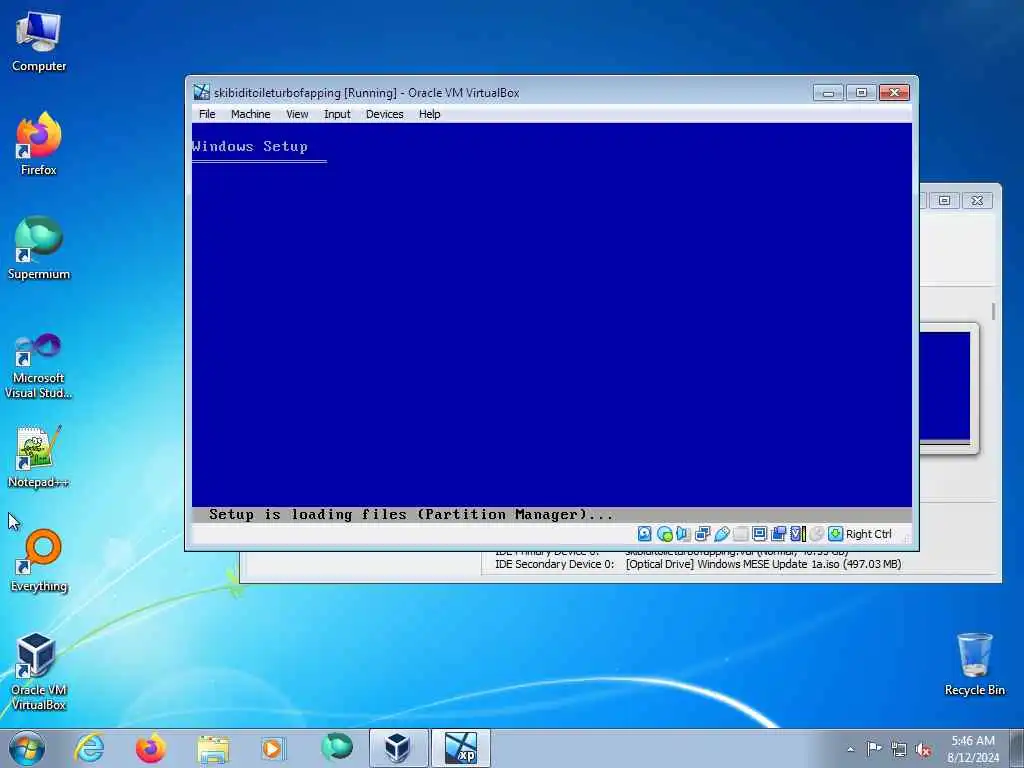Click the network adapters indicator in VM status bar

[x=703, y=534]
